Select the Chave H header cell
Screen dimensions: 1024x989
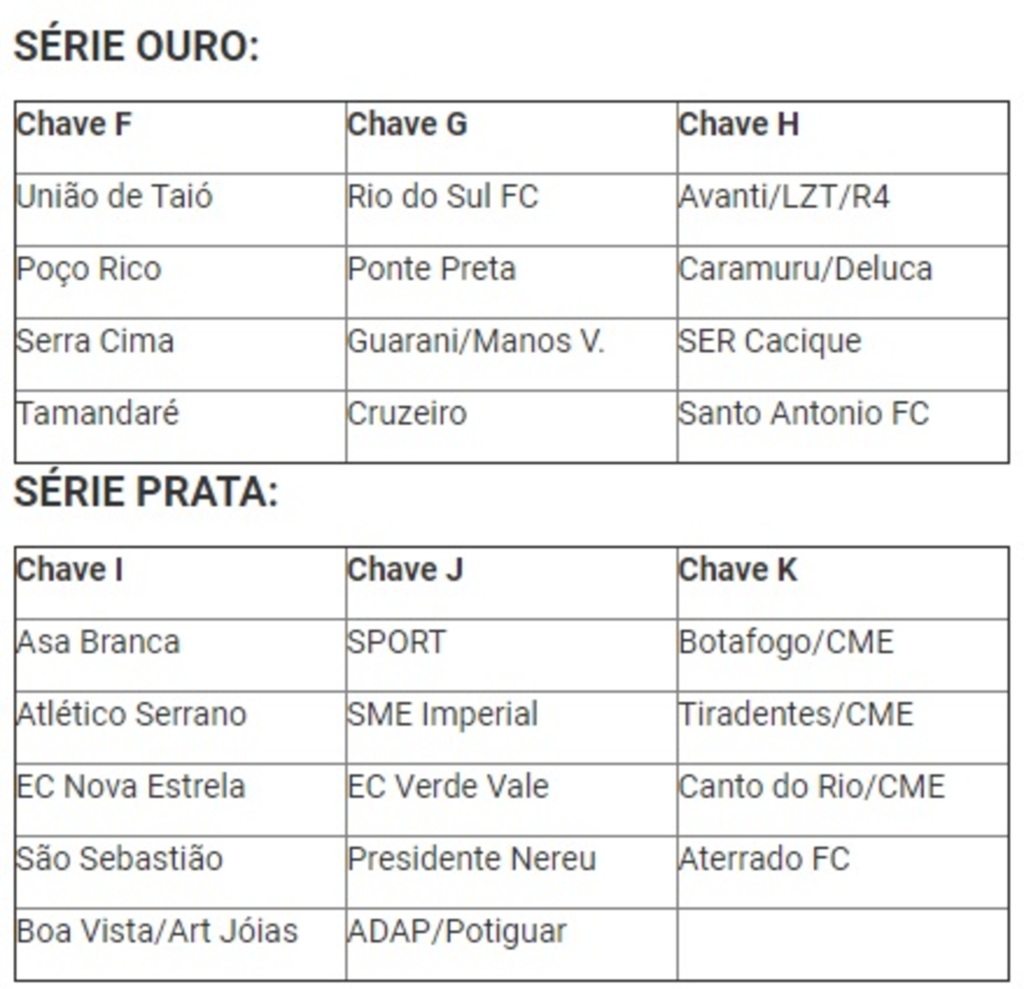coord(843,138)
